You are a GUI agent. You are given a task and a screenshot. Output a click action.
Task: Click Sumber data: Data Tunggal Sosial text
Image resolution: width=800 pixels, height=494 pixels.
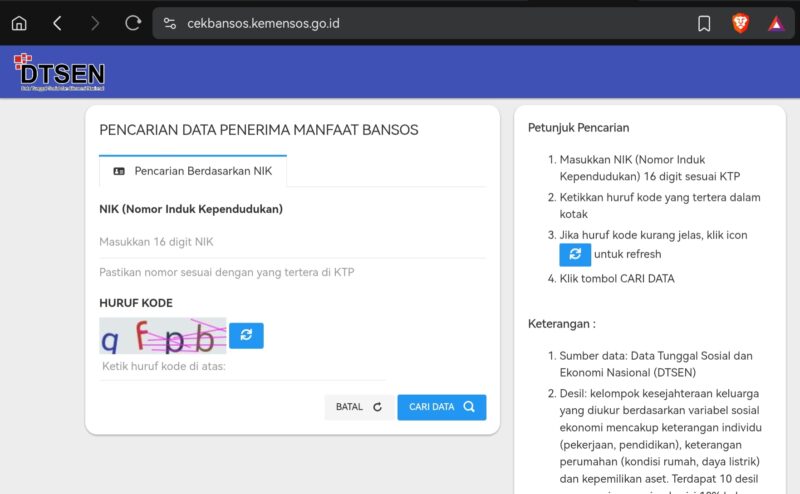click(x=656, y=364)
